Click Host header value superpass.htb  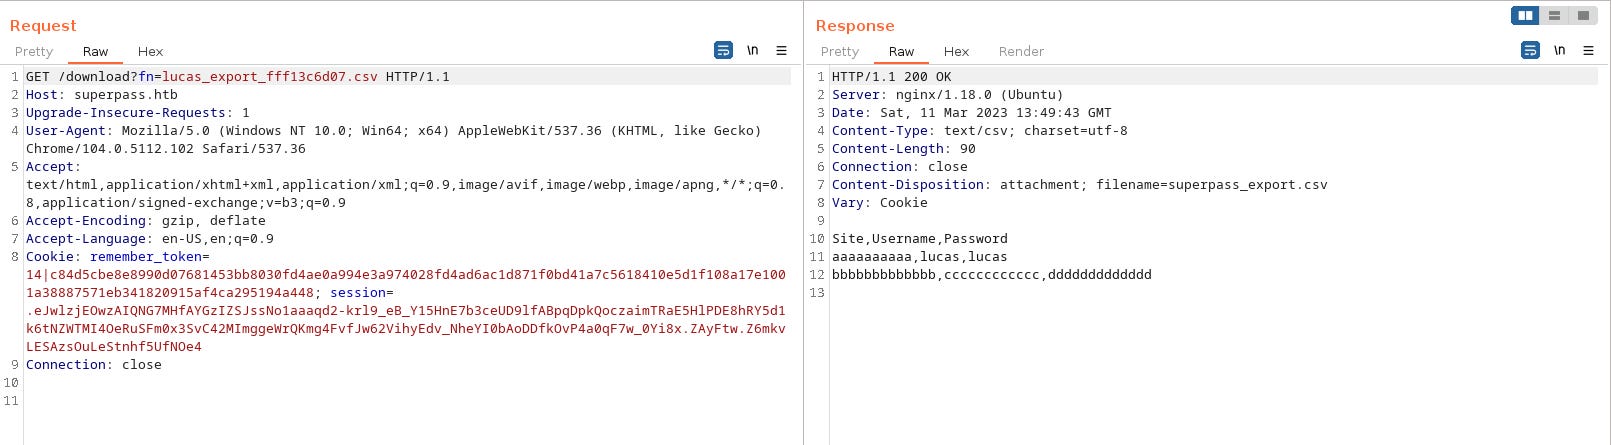(126, 95)
